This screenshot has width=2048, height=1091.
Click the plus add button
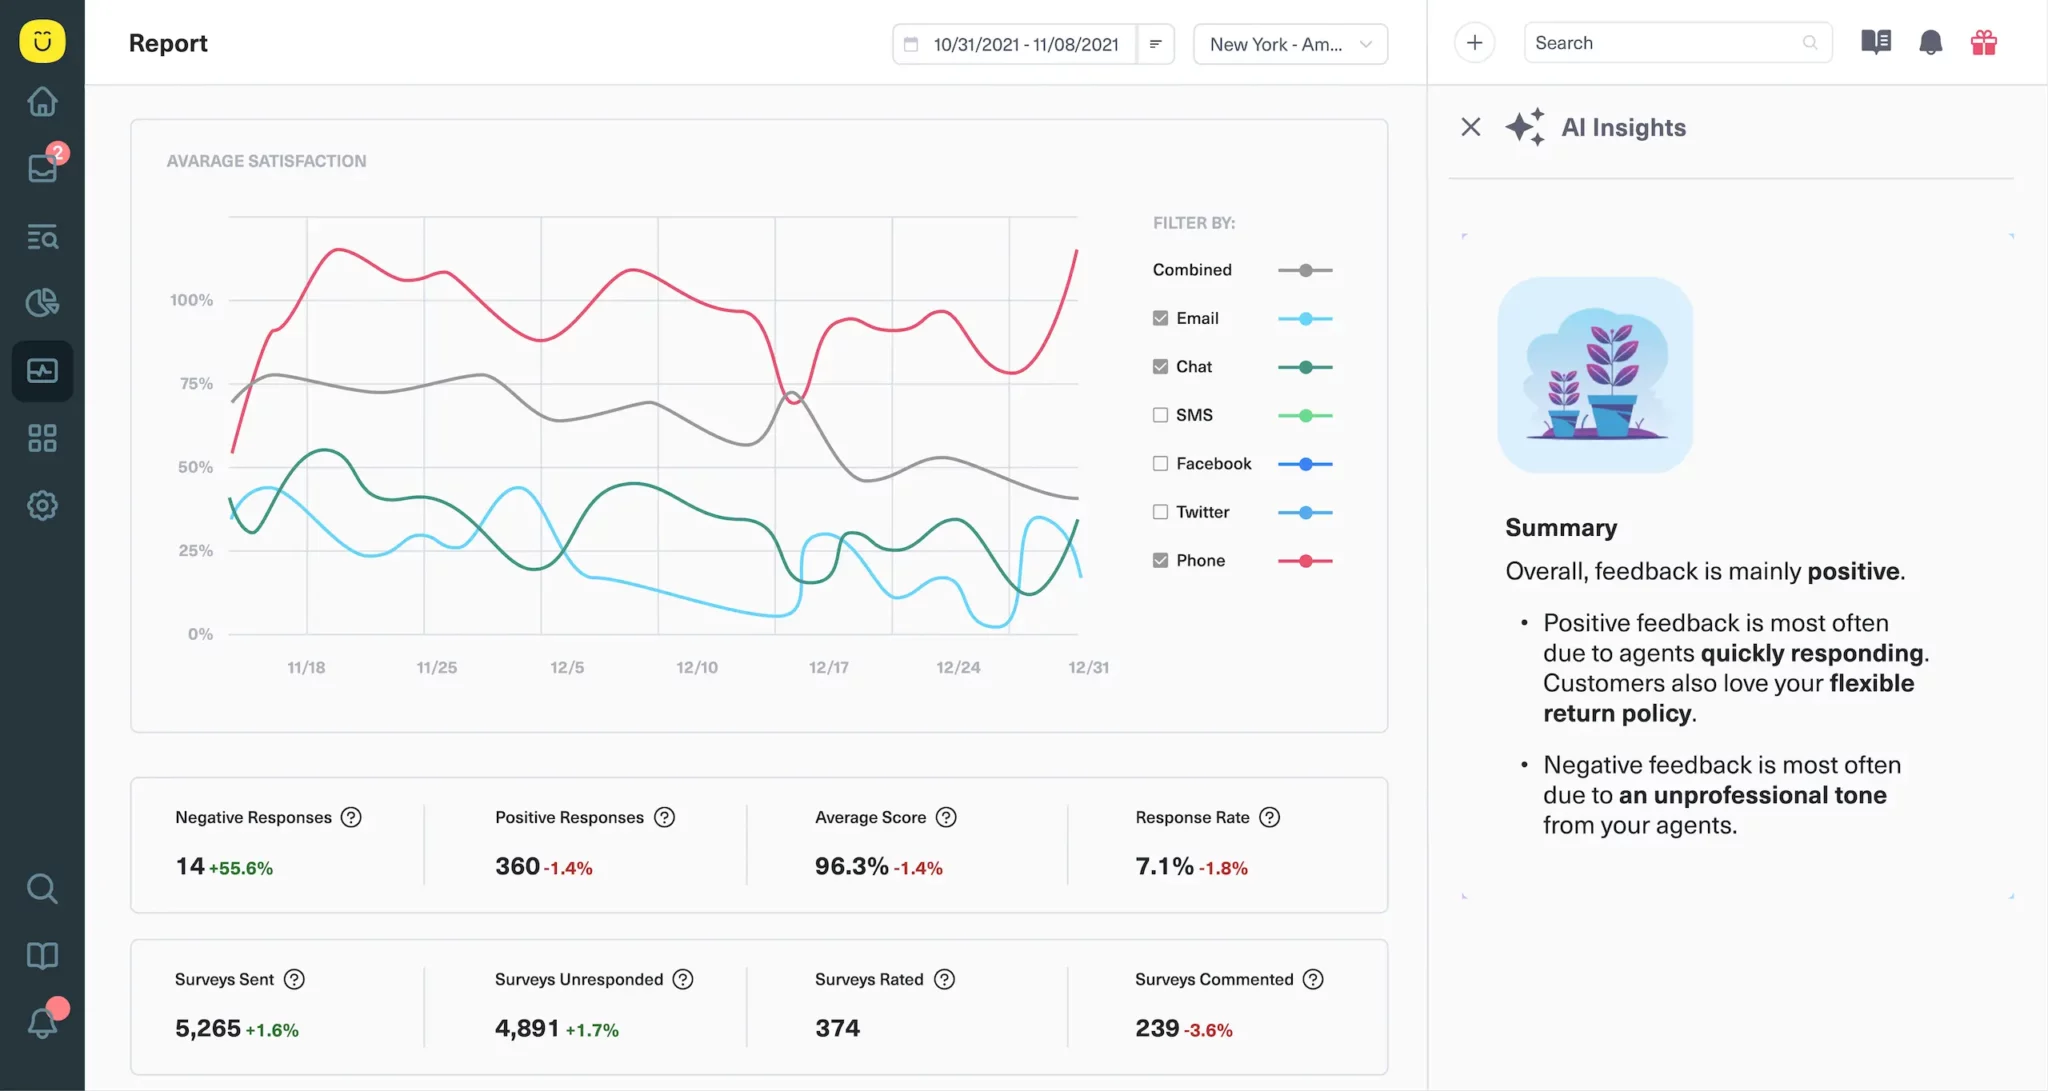(1474, 43)
